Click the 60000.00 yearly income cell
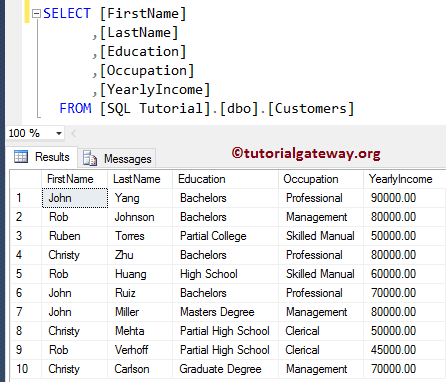The width and height of the screenshot is (446, 382). [x=405, y=274]
